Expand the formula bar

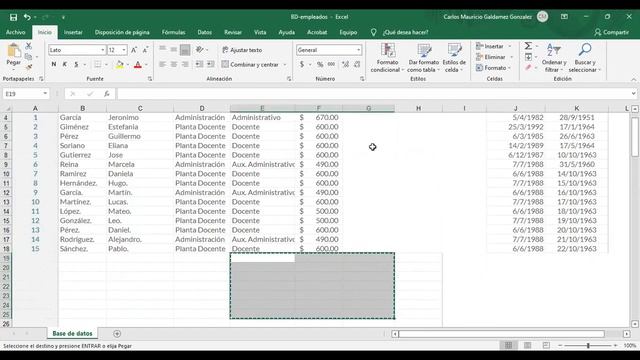pos(633,94)
